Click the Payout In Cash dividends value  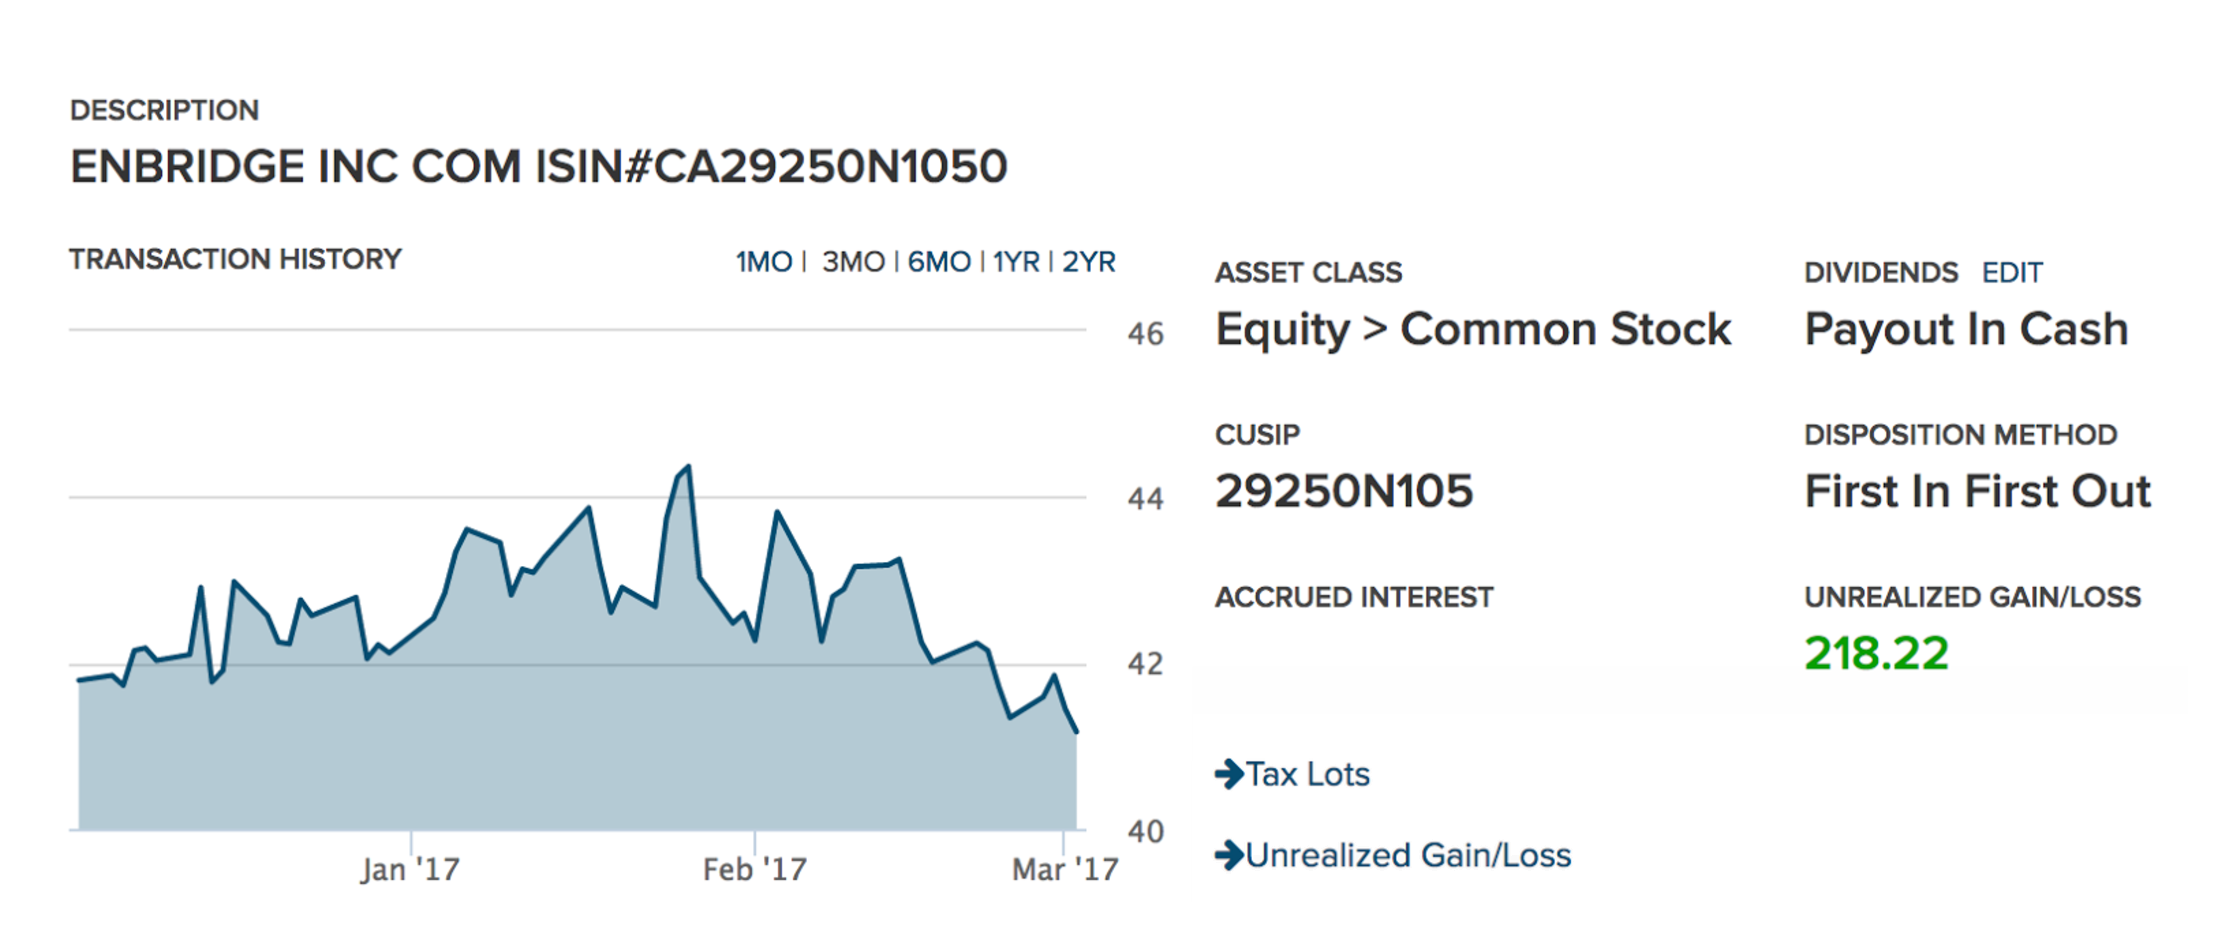1966,328
